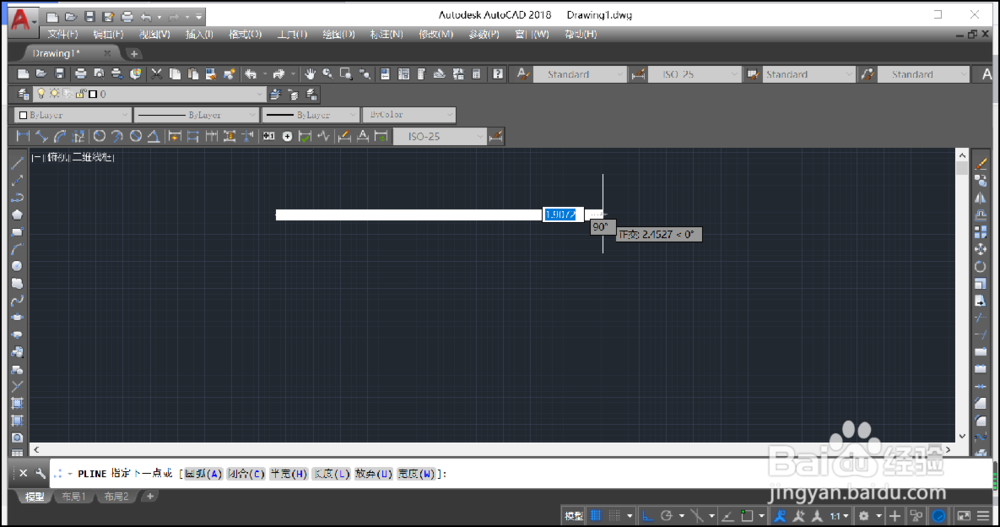
Task: Select the Polygon tool in draw toolbar
Action: pyautogui.click(x=17, y=215)
